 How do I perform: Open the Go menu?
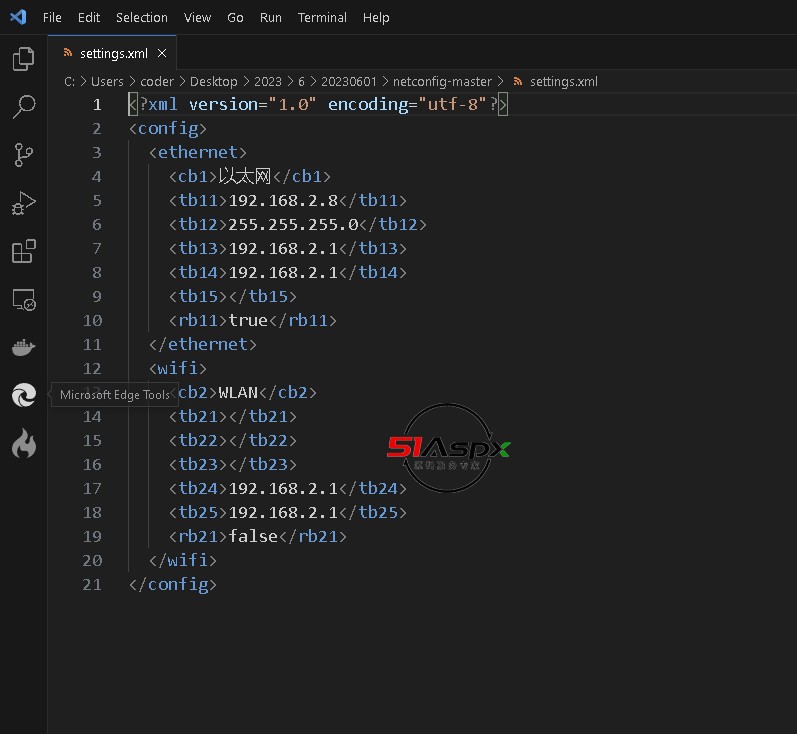(x=235, y=18)
